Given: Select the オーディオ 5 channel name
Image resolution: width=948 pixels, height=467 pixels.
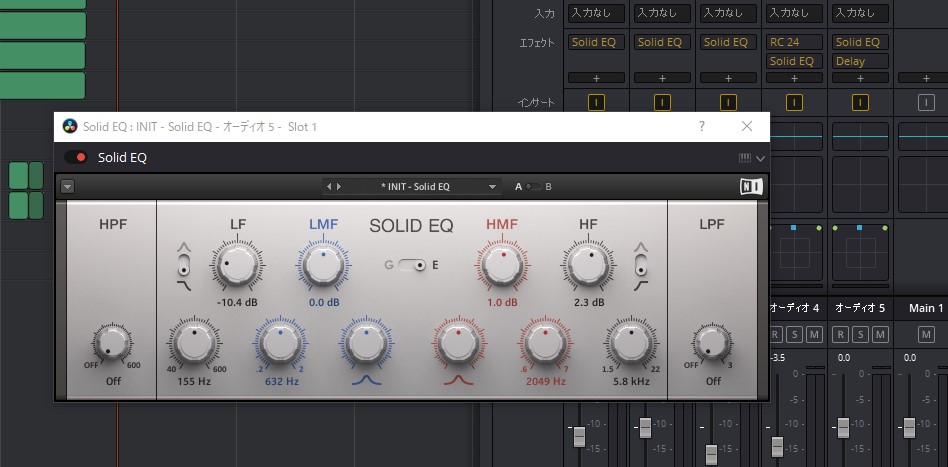Looking at the screenshot, I should [860, 309].
